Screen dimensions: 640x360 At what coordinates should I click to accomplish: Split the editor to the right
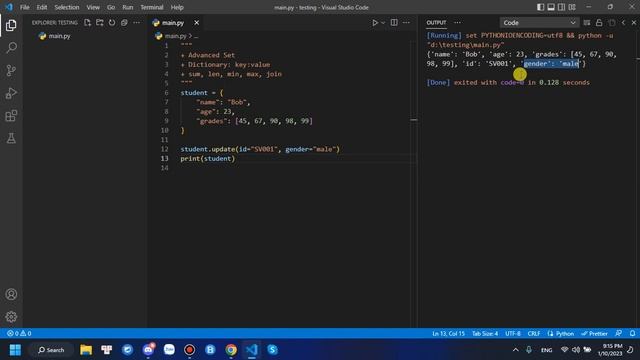click(394, 23)
